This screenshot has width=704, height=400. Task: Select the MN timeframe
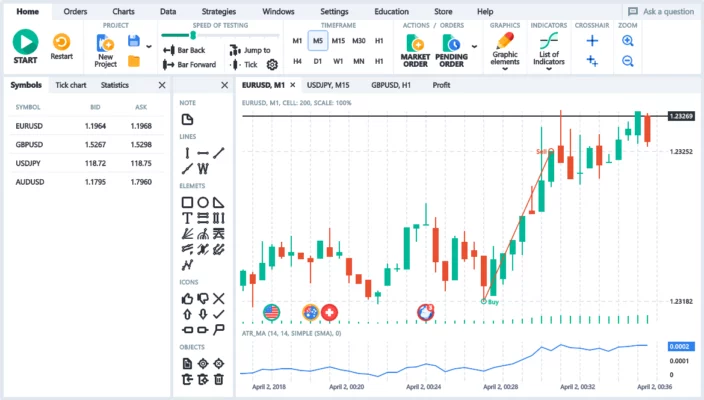(x=359, y=61)
